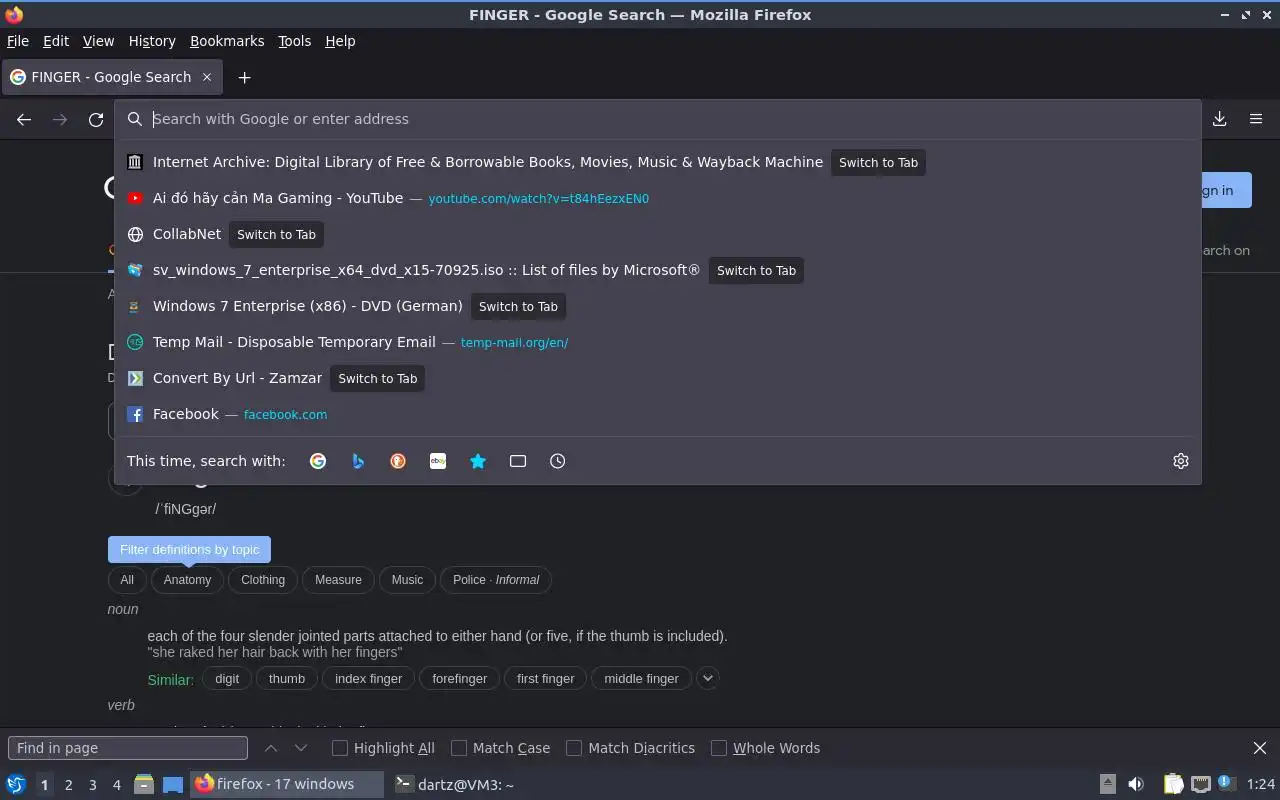Viewport: 1280px width, 800px height.
Task: Toggle Highlight All checkbox
Action: 340,748
